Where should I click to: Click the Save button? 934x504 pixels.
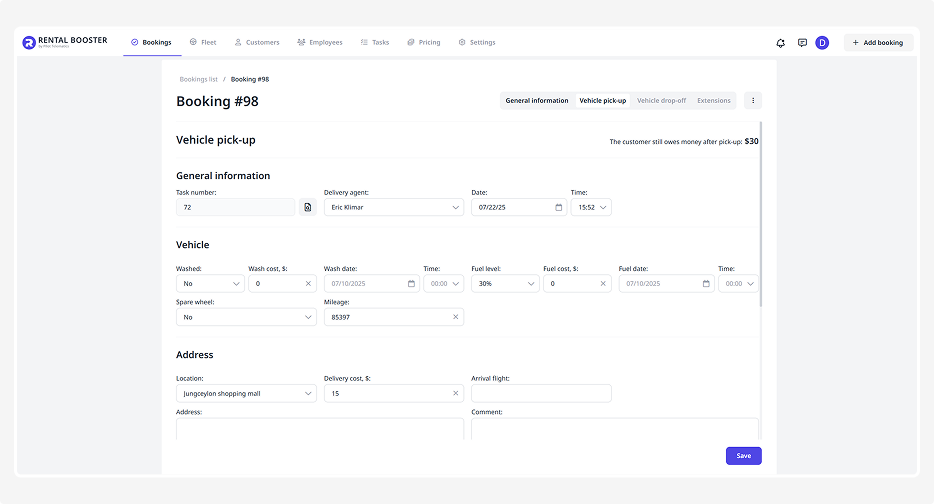point(743,456)
